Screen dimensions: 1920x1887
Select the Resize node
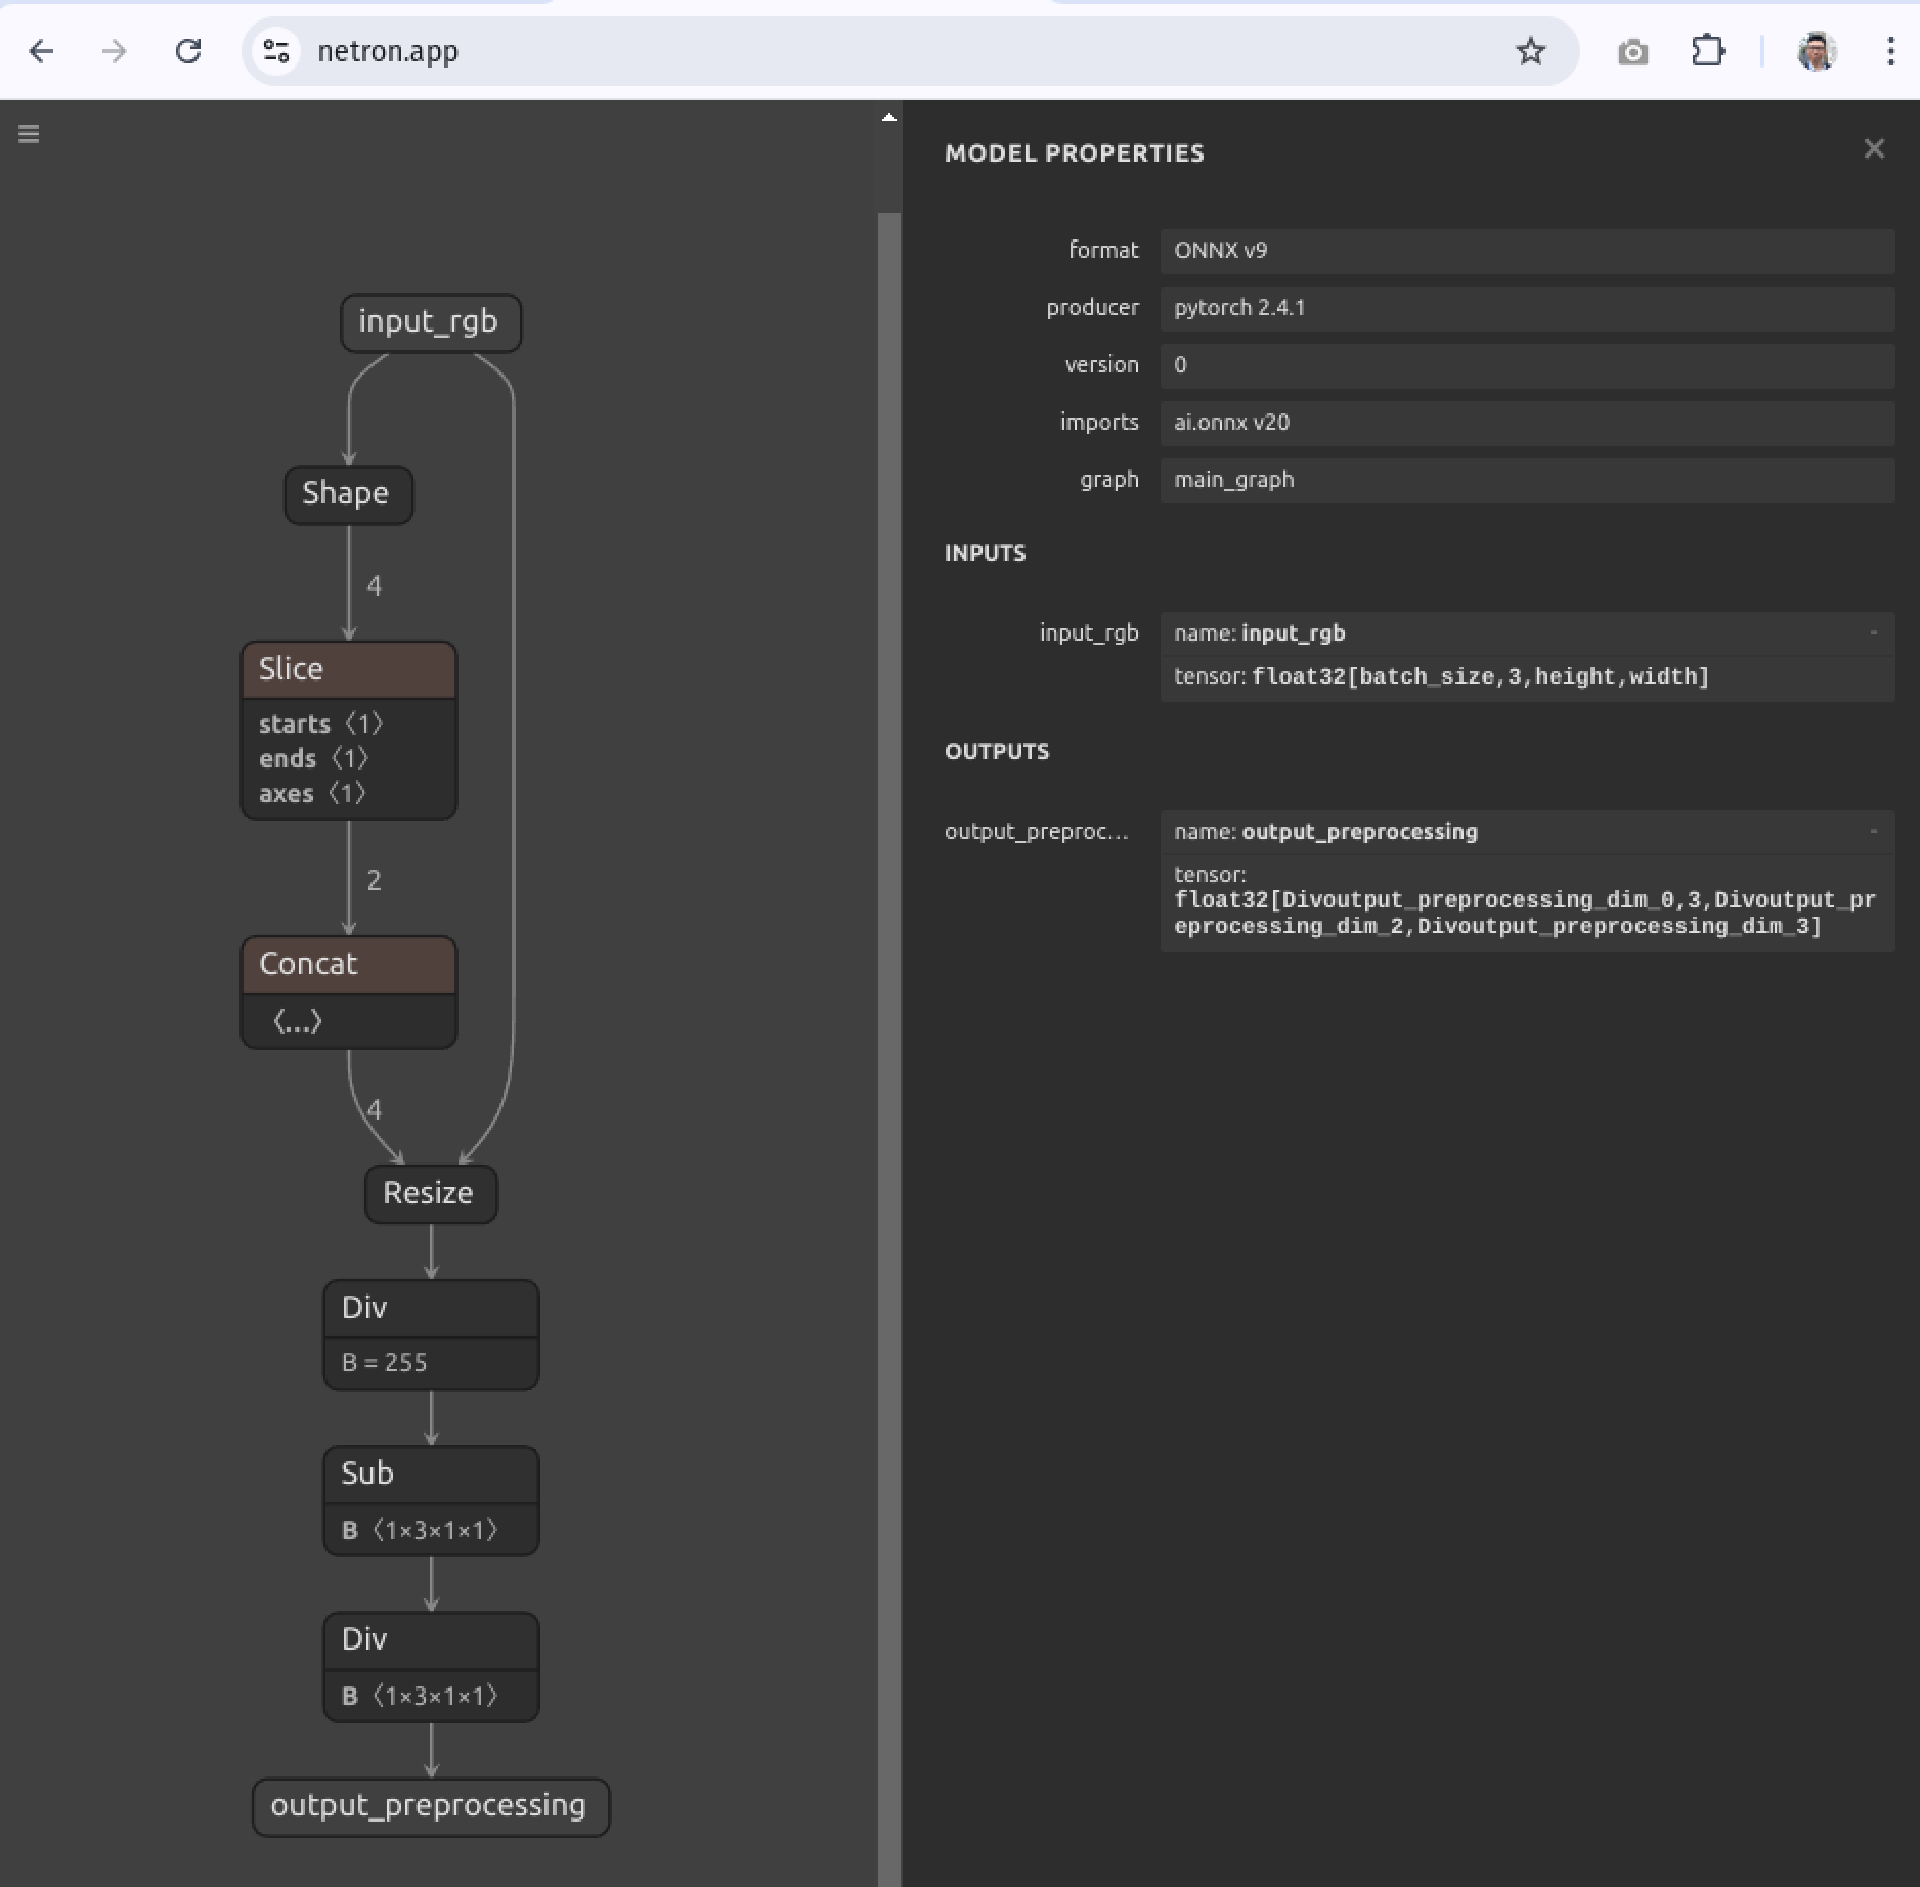click(x=431, y=1194)
